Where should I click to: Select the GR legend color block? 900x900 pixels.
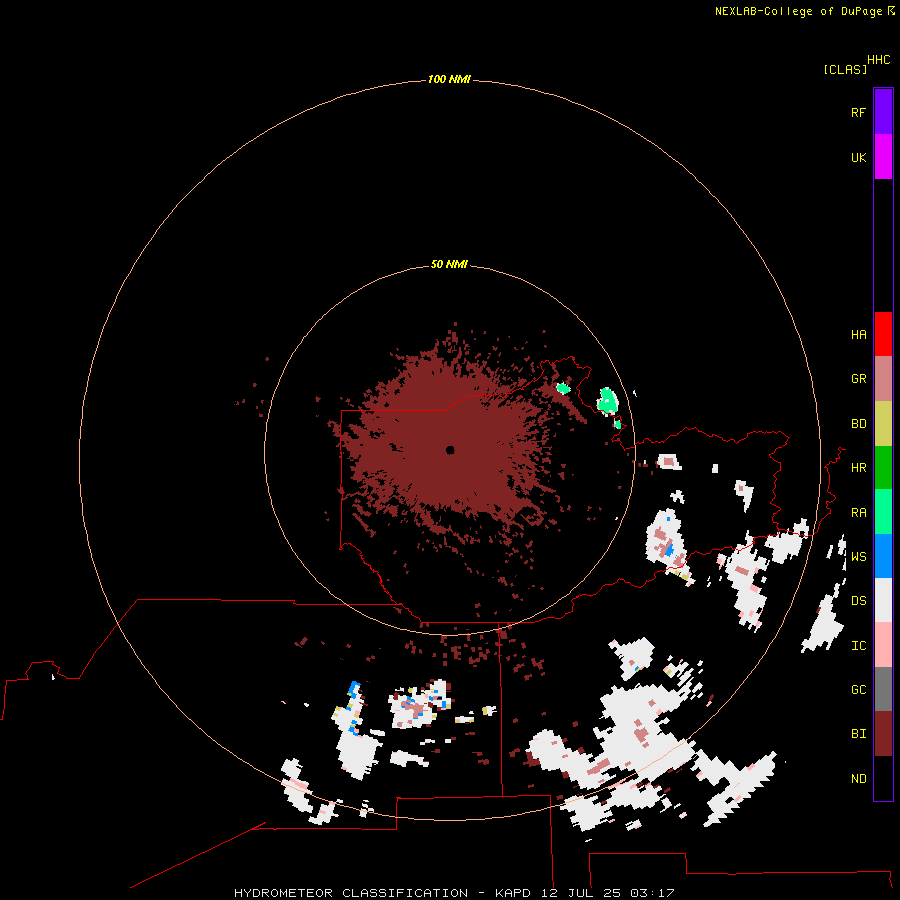pyautogui.click(x=883, y=379)
